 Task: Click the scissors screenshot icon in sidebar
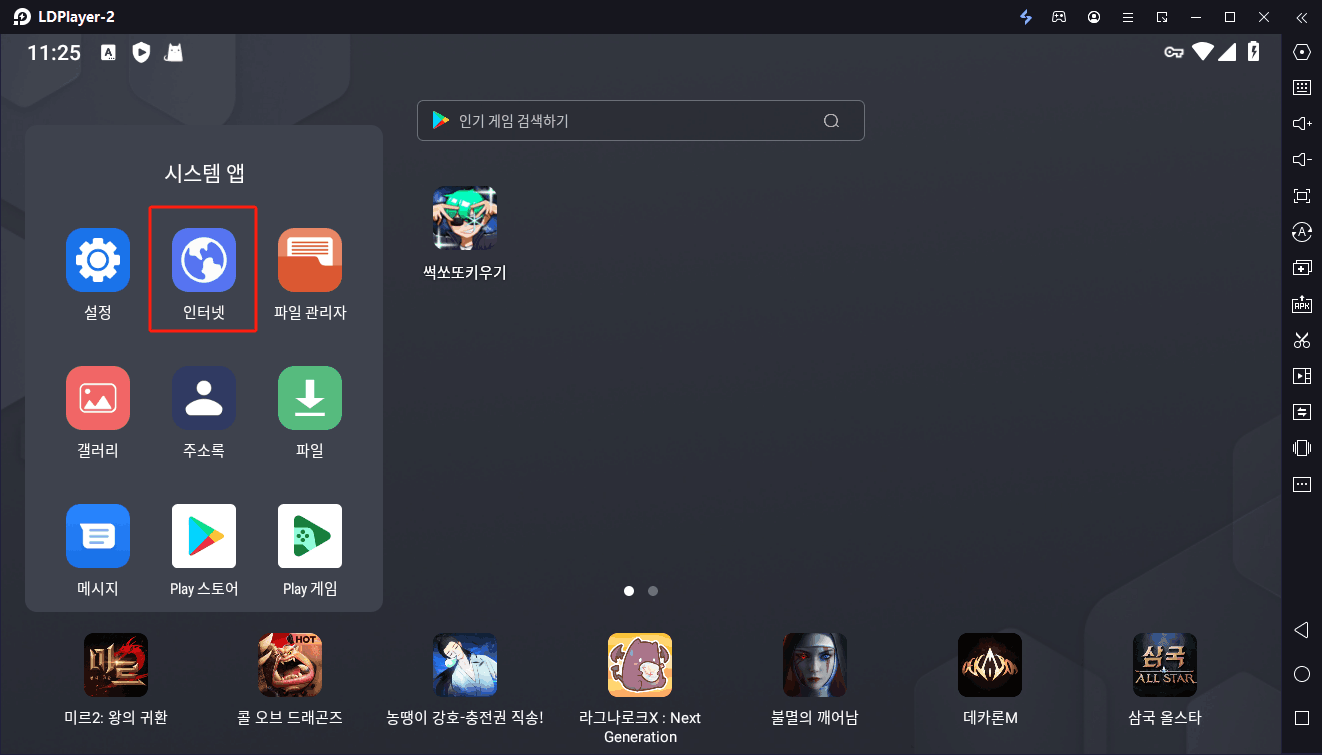pos(1302,340)
